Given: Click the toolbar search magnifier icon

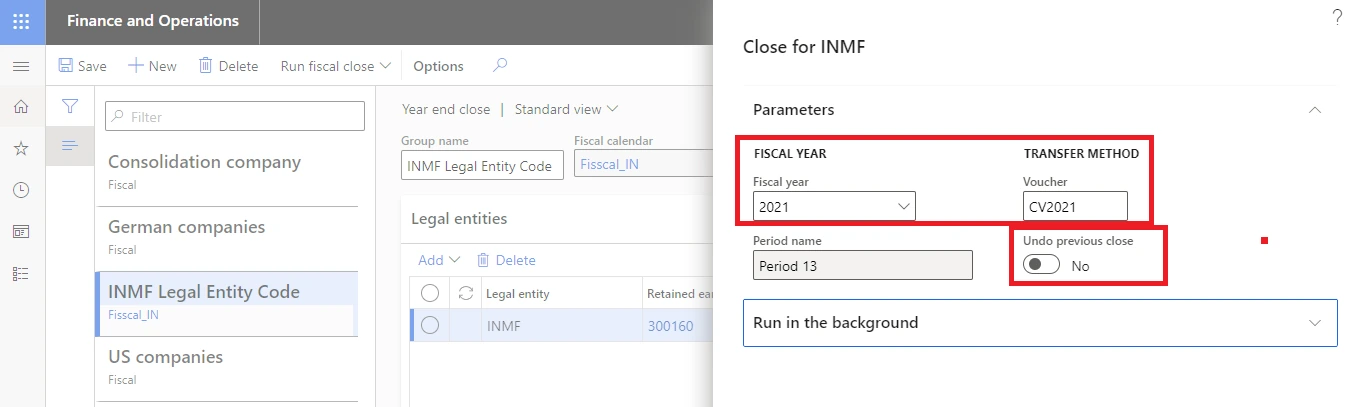Looking at the screenshot, I should point(501,66).
